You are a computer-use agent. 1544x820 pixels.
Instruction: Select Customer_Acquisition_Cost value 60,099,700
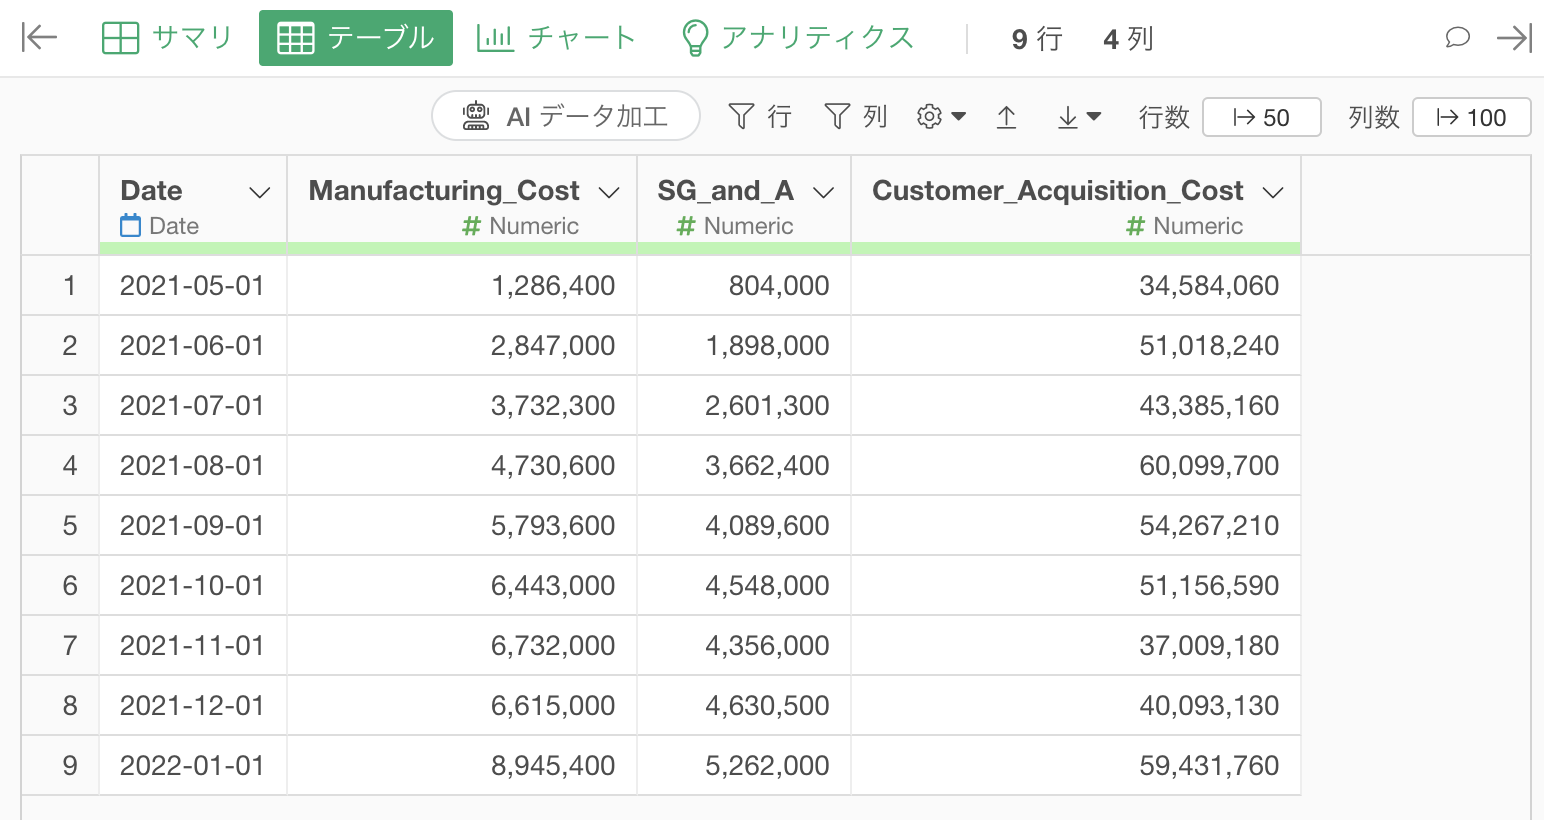[1076, 466]
